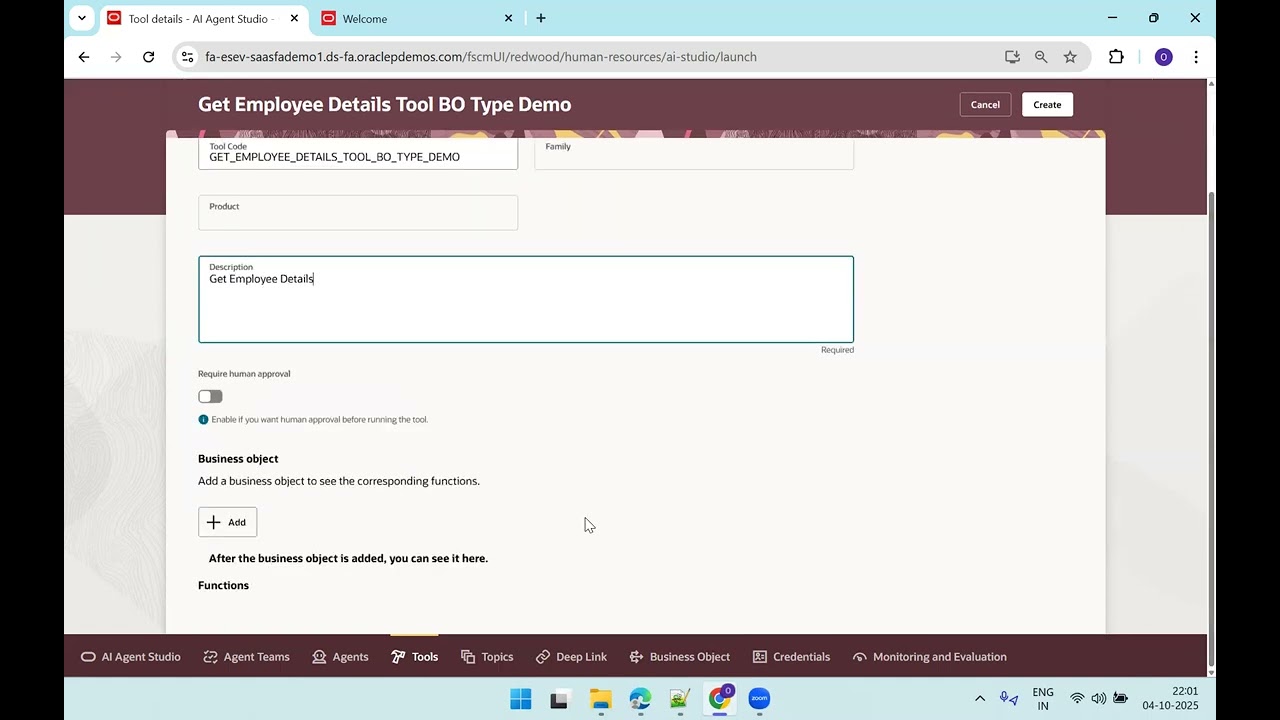Open the Chrome profile avatar
The width and height of the screenshot is (1280, 720).
[x=1163, y=57]
